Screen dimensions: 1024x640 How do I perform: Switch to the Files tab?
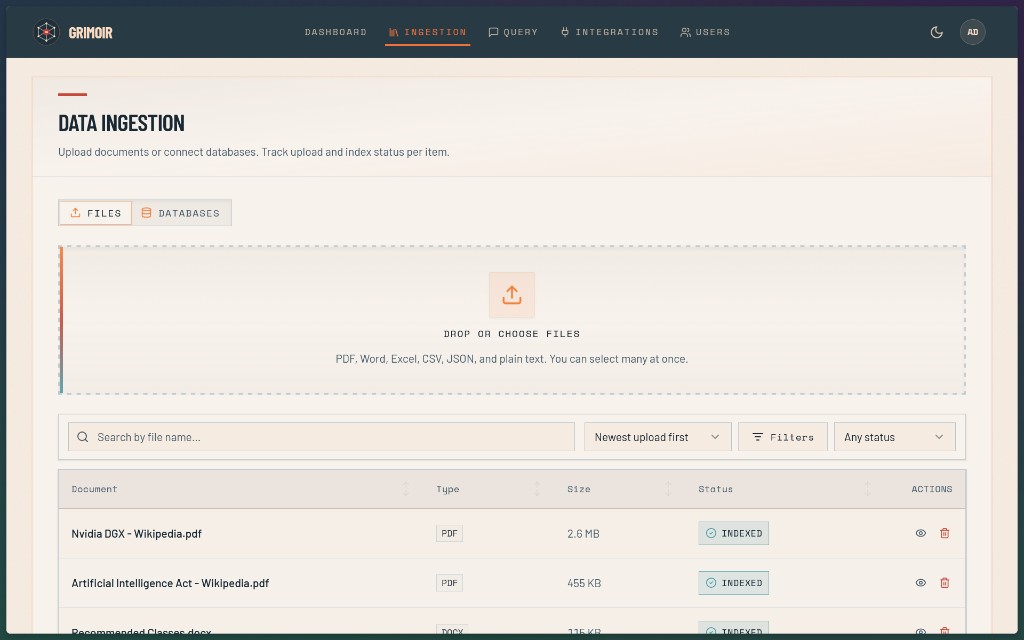95,213
